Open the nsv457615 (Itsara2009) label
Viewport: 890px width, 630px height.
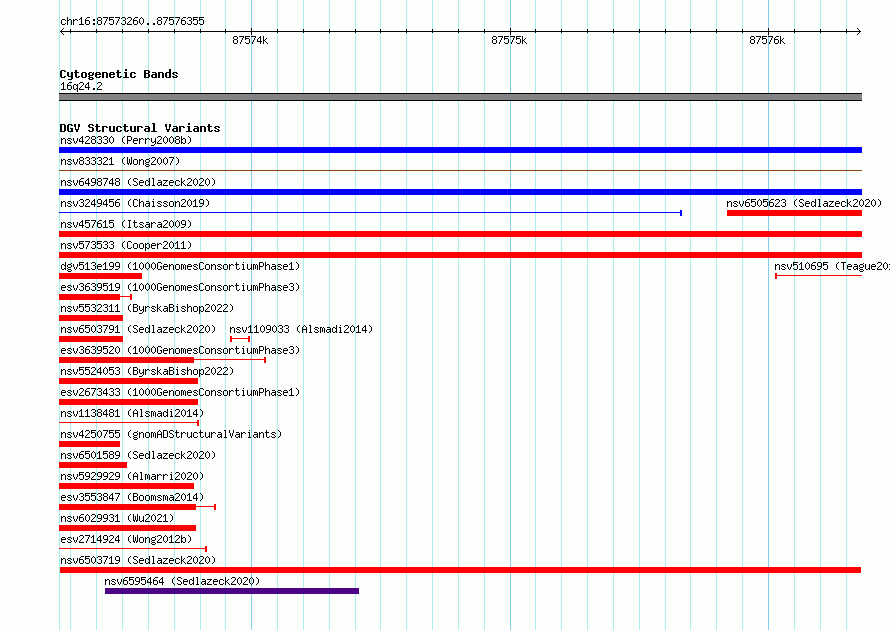126,224
